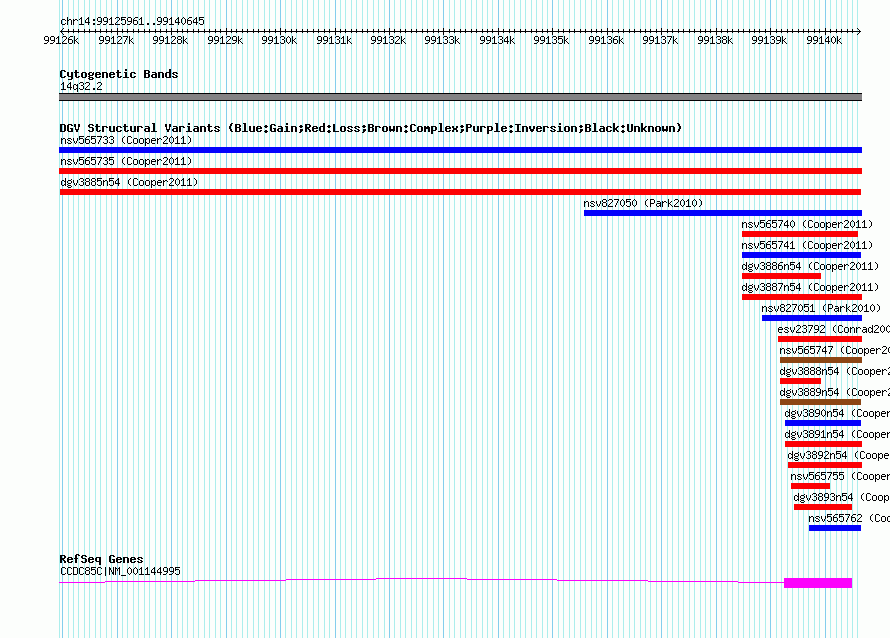Click the dgv3892n54 red bar
Screen dimensions: 890x638
pyautogui.click(x=825, y=465)
